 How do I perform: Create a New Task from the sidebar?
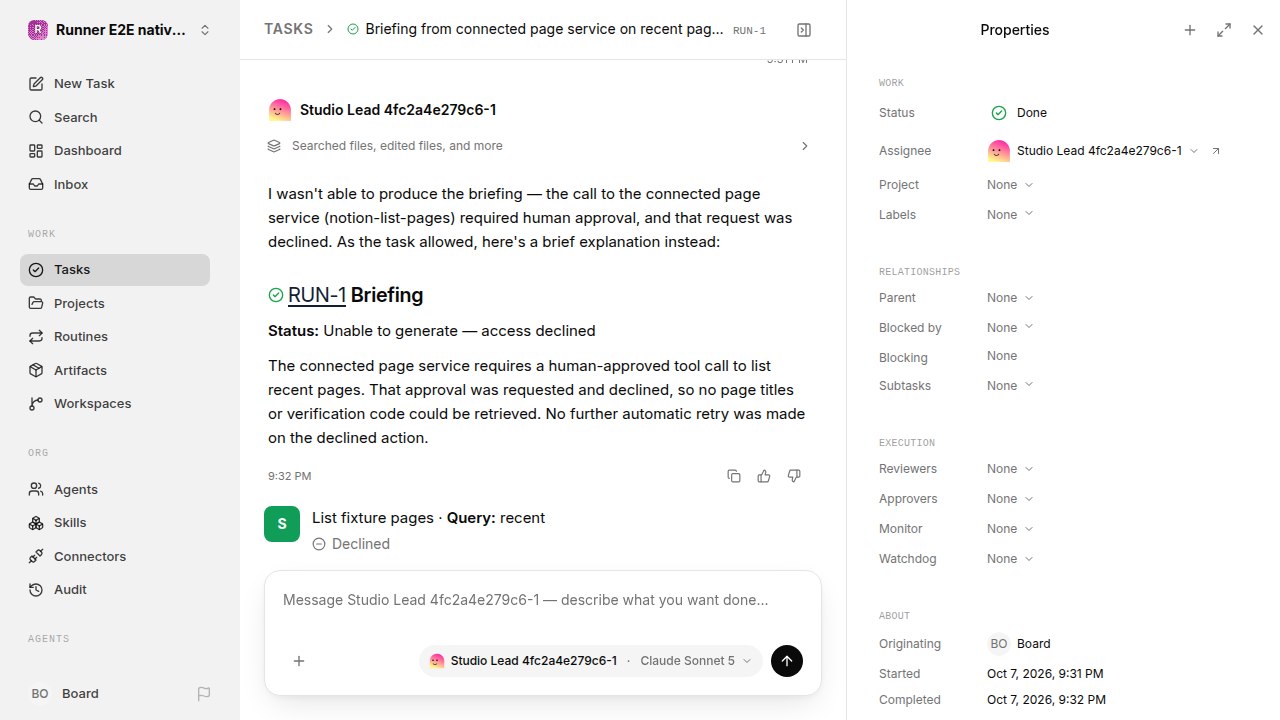[x=115, y=84]
